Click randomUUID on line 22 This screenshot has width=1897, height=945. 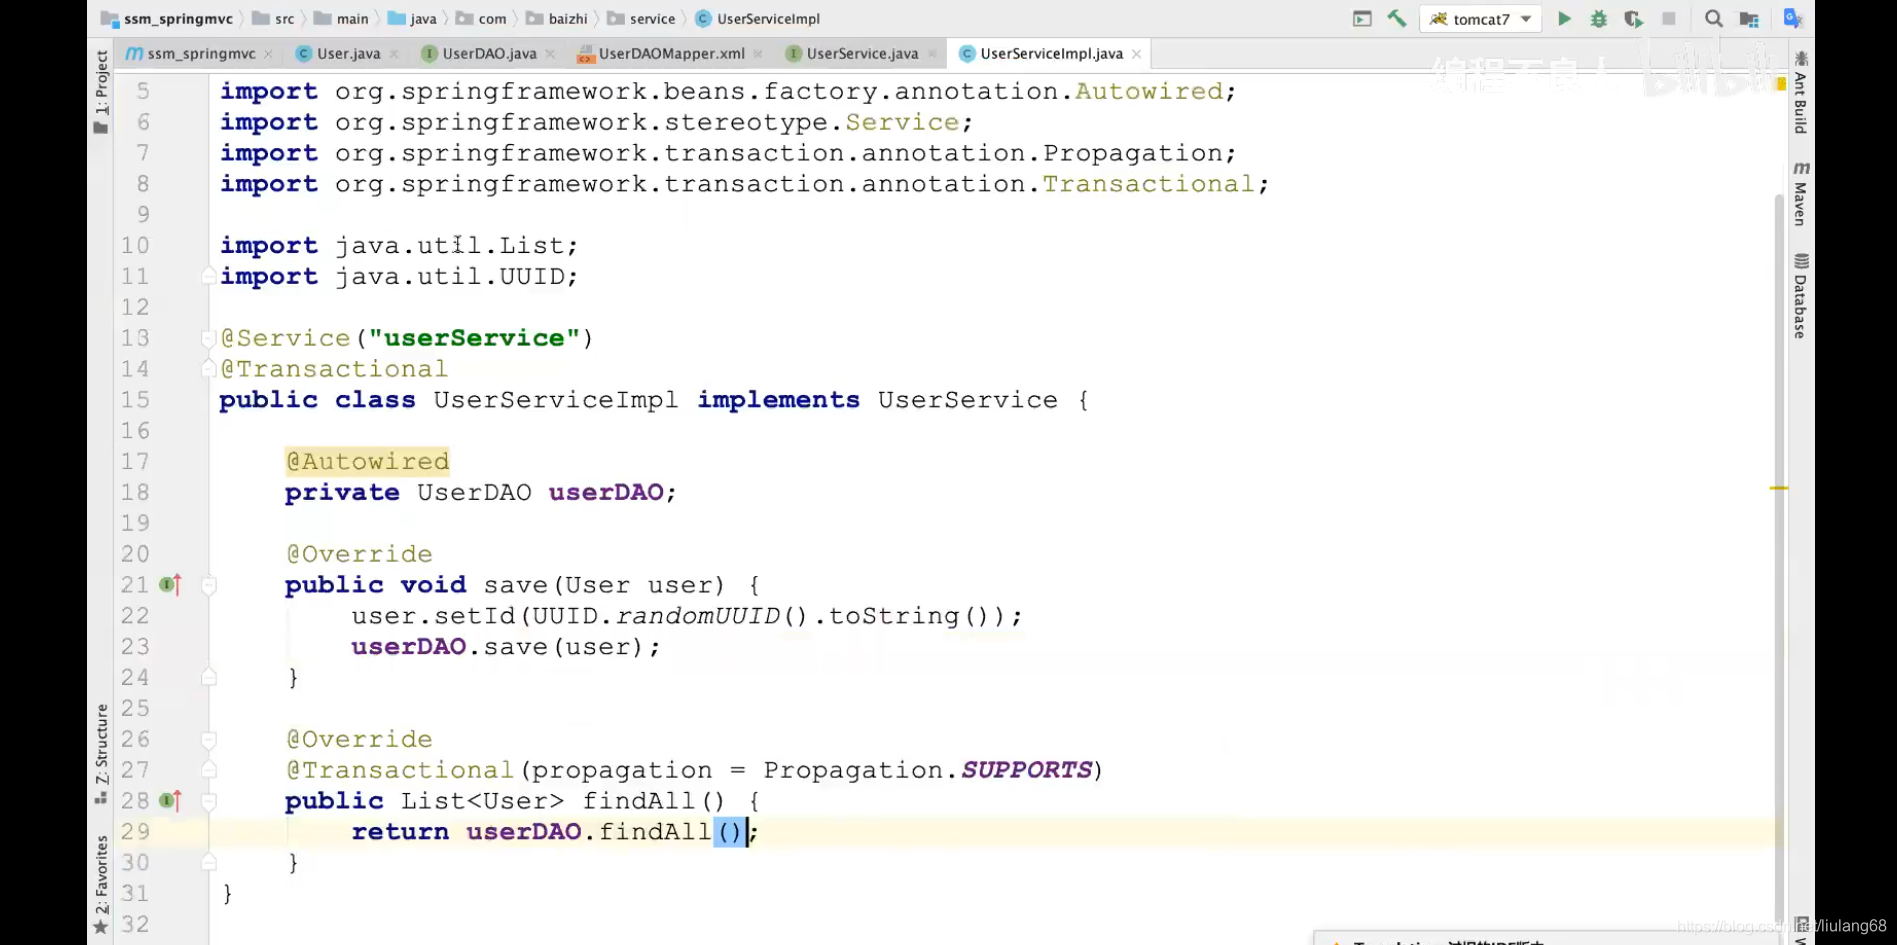(698, 616)
